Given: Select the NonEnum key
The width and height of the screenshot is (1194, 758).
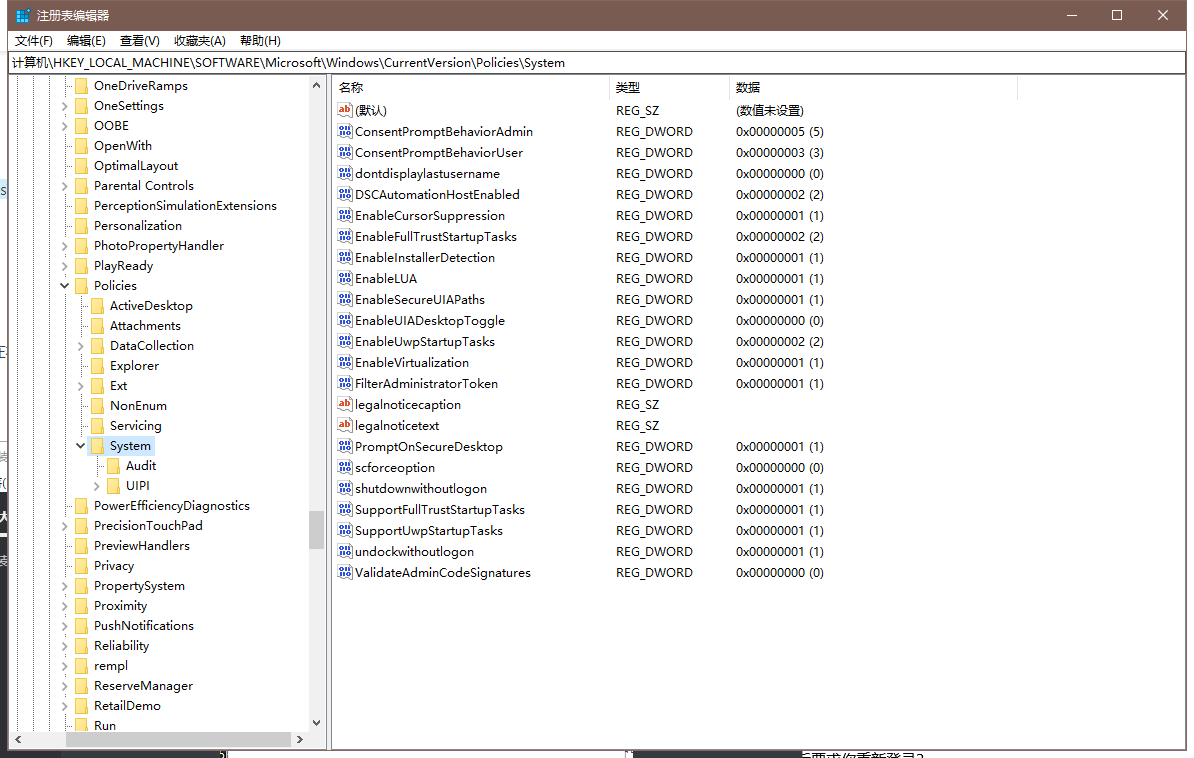Looking at the screenshot, I should pos(138,405).
